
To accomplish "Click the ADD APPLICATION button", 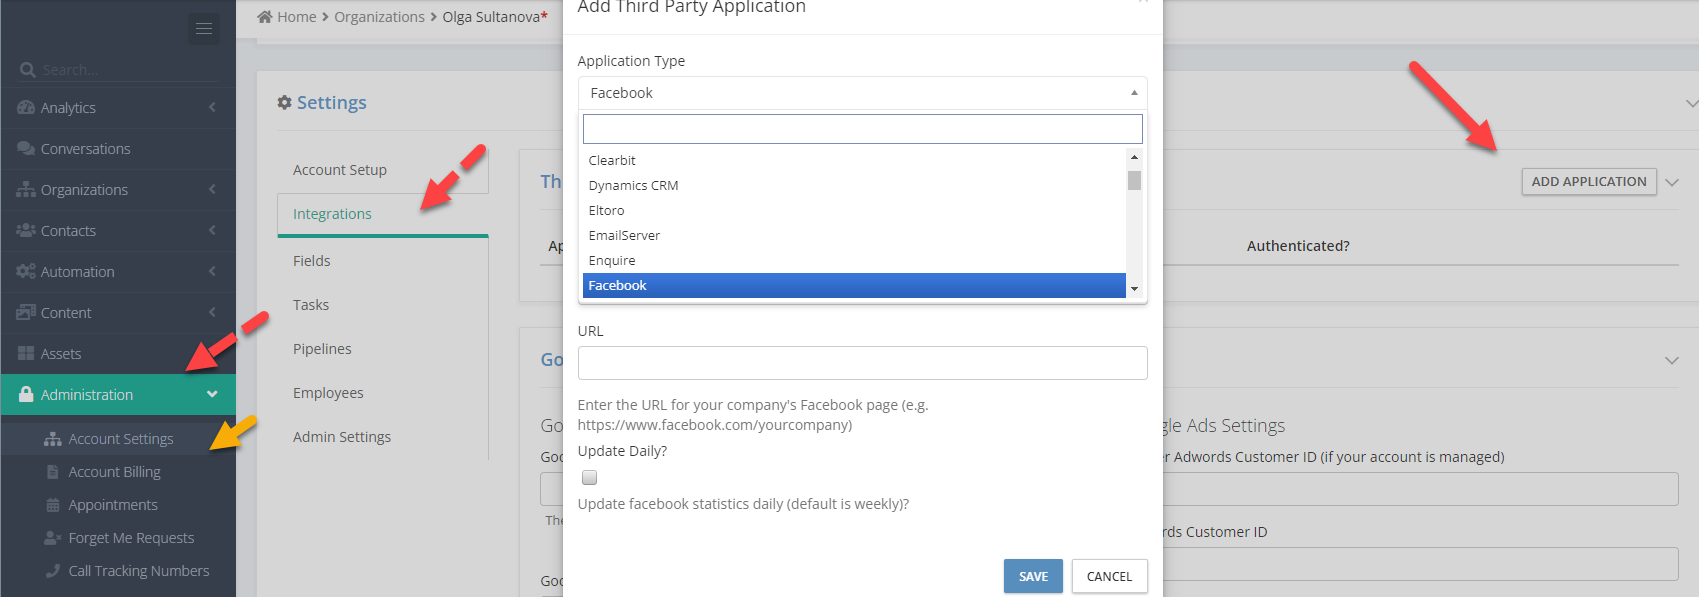I will click(x=1589, y=181).
